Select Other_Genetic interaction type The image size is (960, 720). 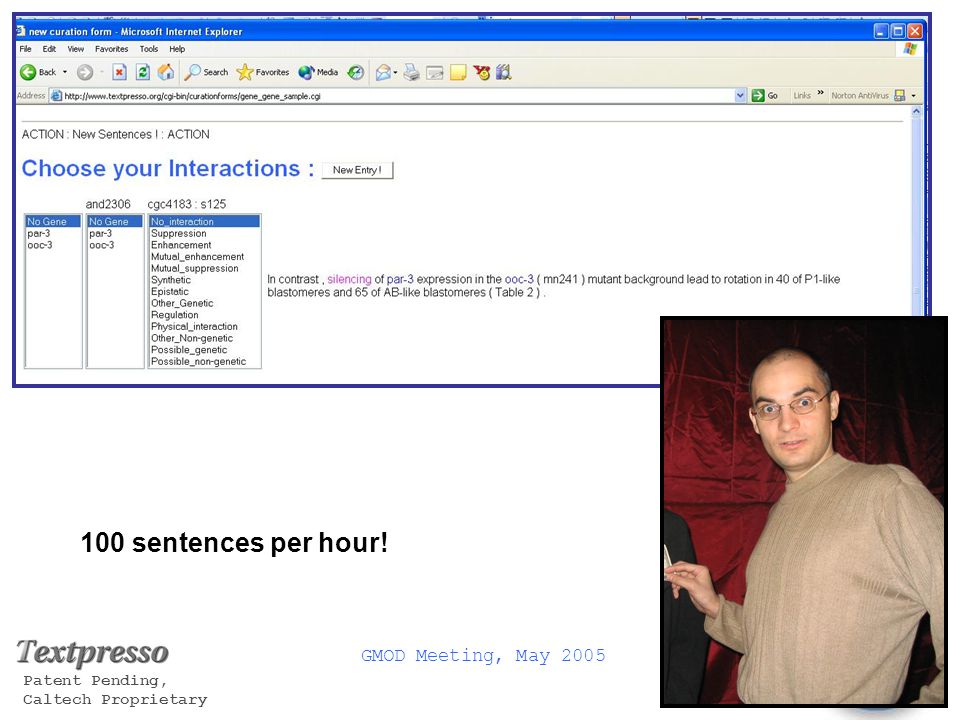[x=204, y=303]
